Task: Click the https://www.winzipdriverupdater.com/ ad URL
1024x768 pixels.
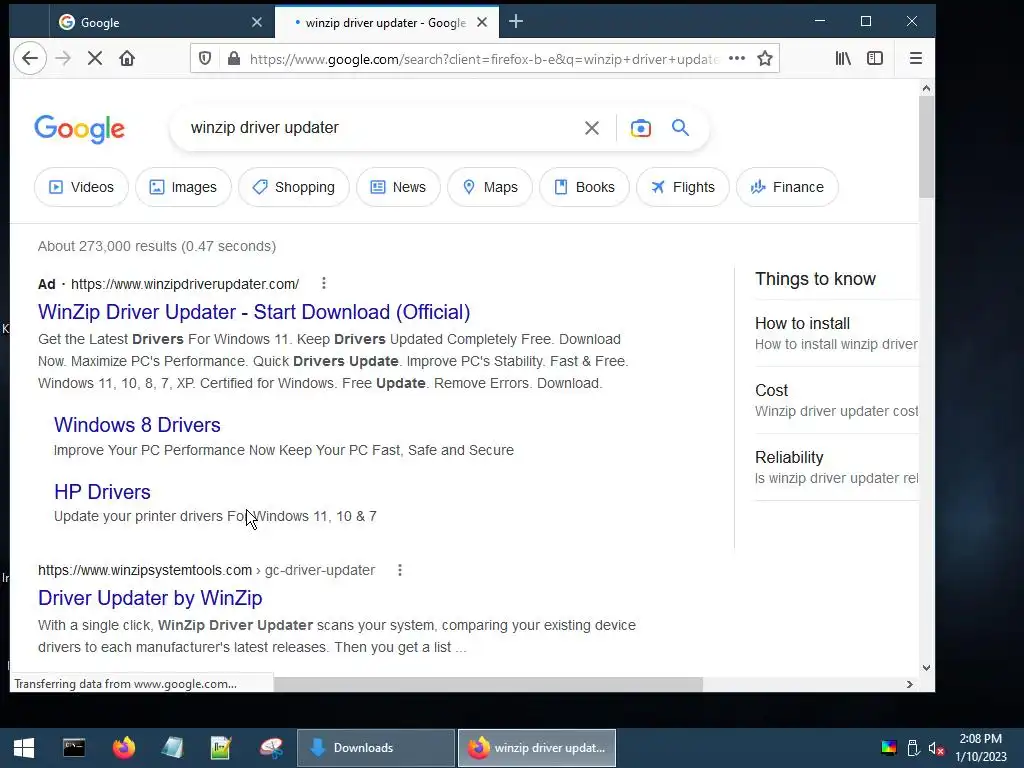Action: coord(185,284)
